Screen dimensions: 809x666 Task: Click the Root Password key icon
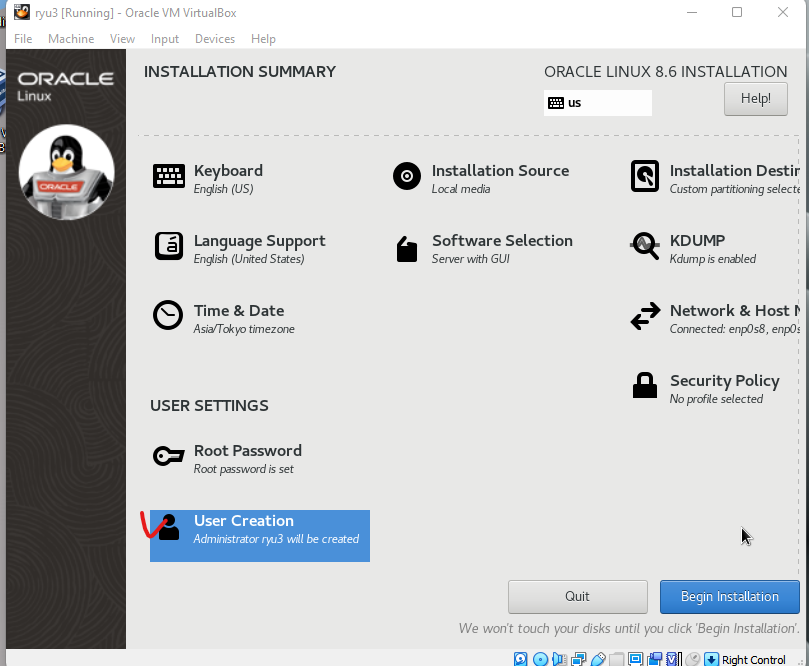168,456
